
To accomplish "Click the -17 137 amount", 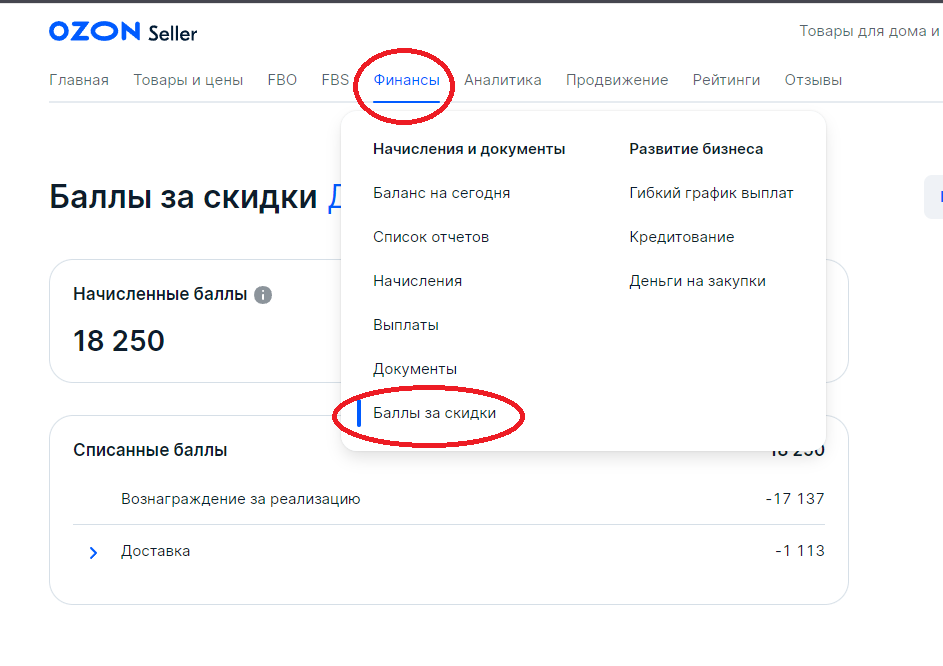I will coord(795,499).
